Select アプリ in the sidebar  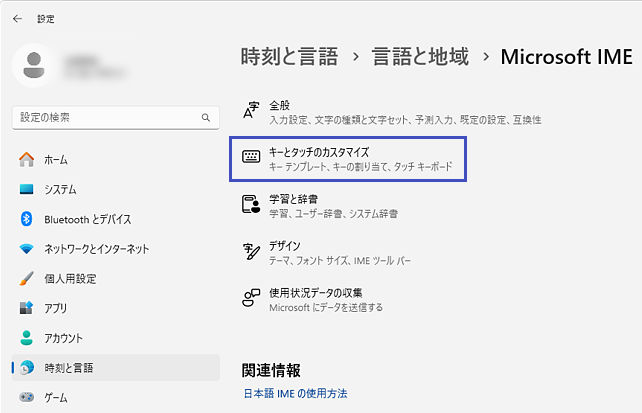point(56,309)
